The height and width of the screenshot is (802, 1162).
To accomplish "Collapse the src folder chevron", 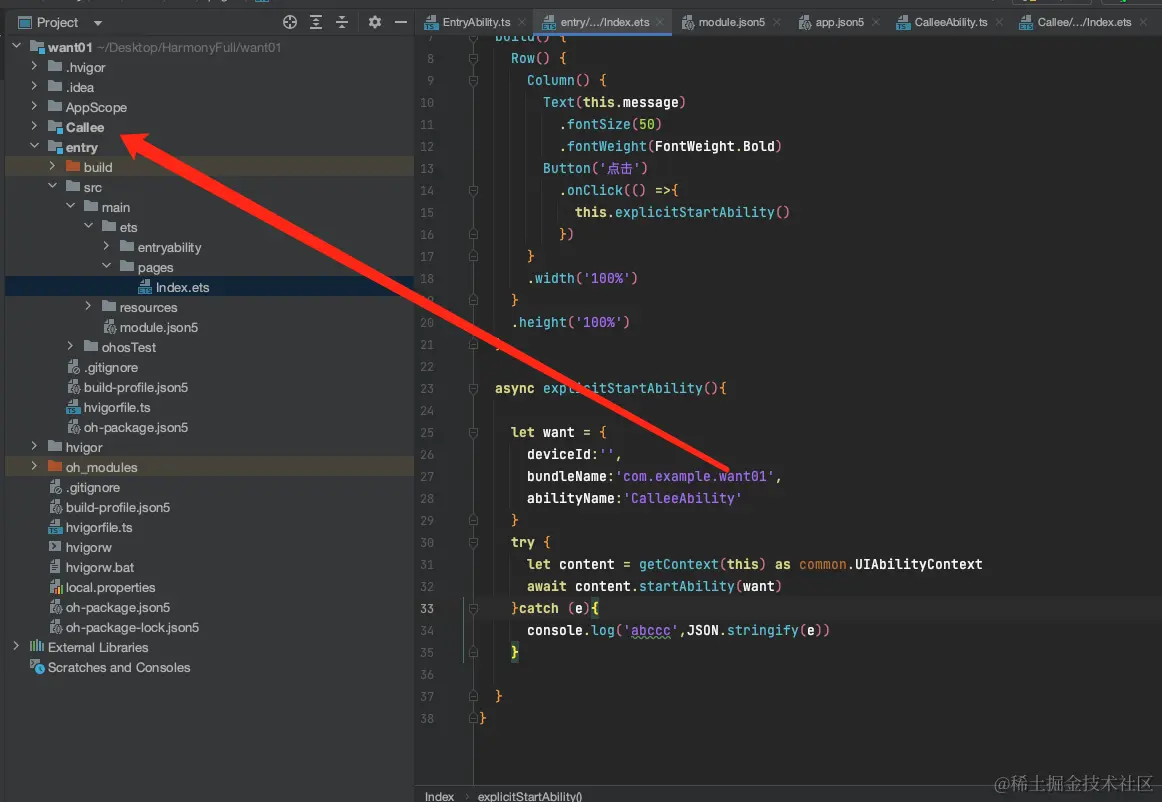I will pyautogui.click(x=53, y=186).
